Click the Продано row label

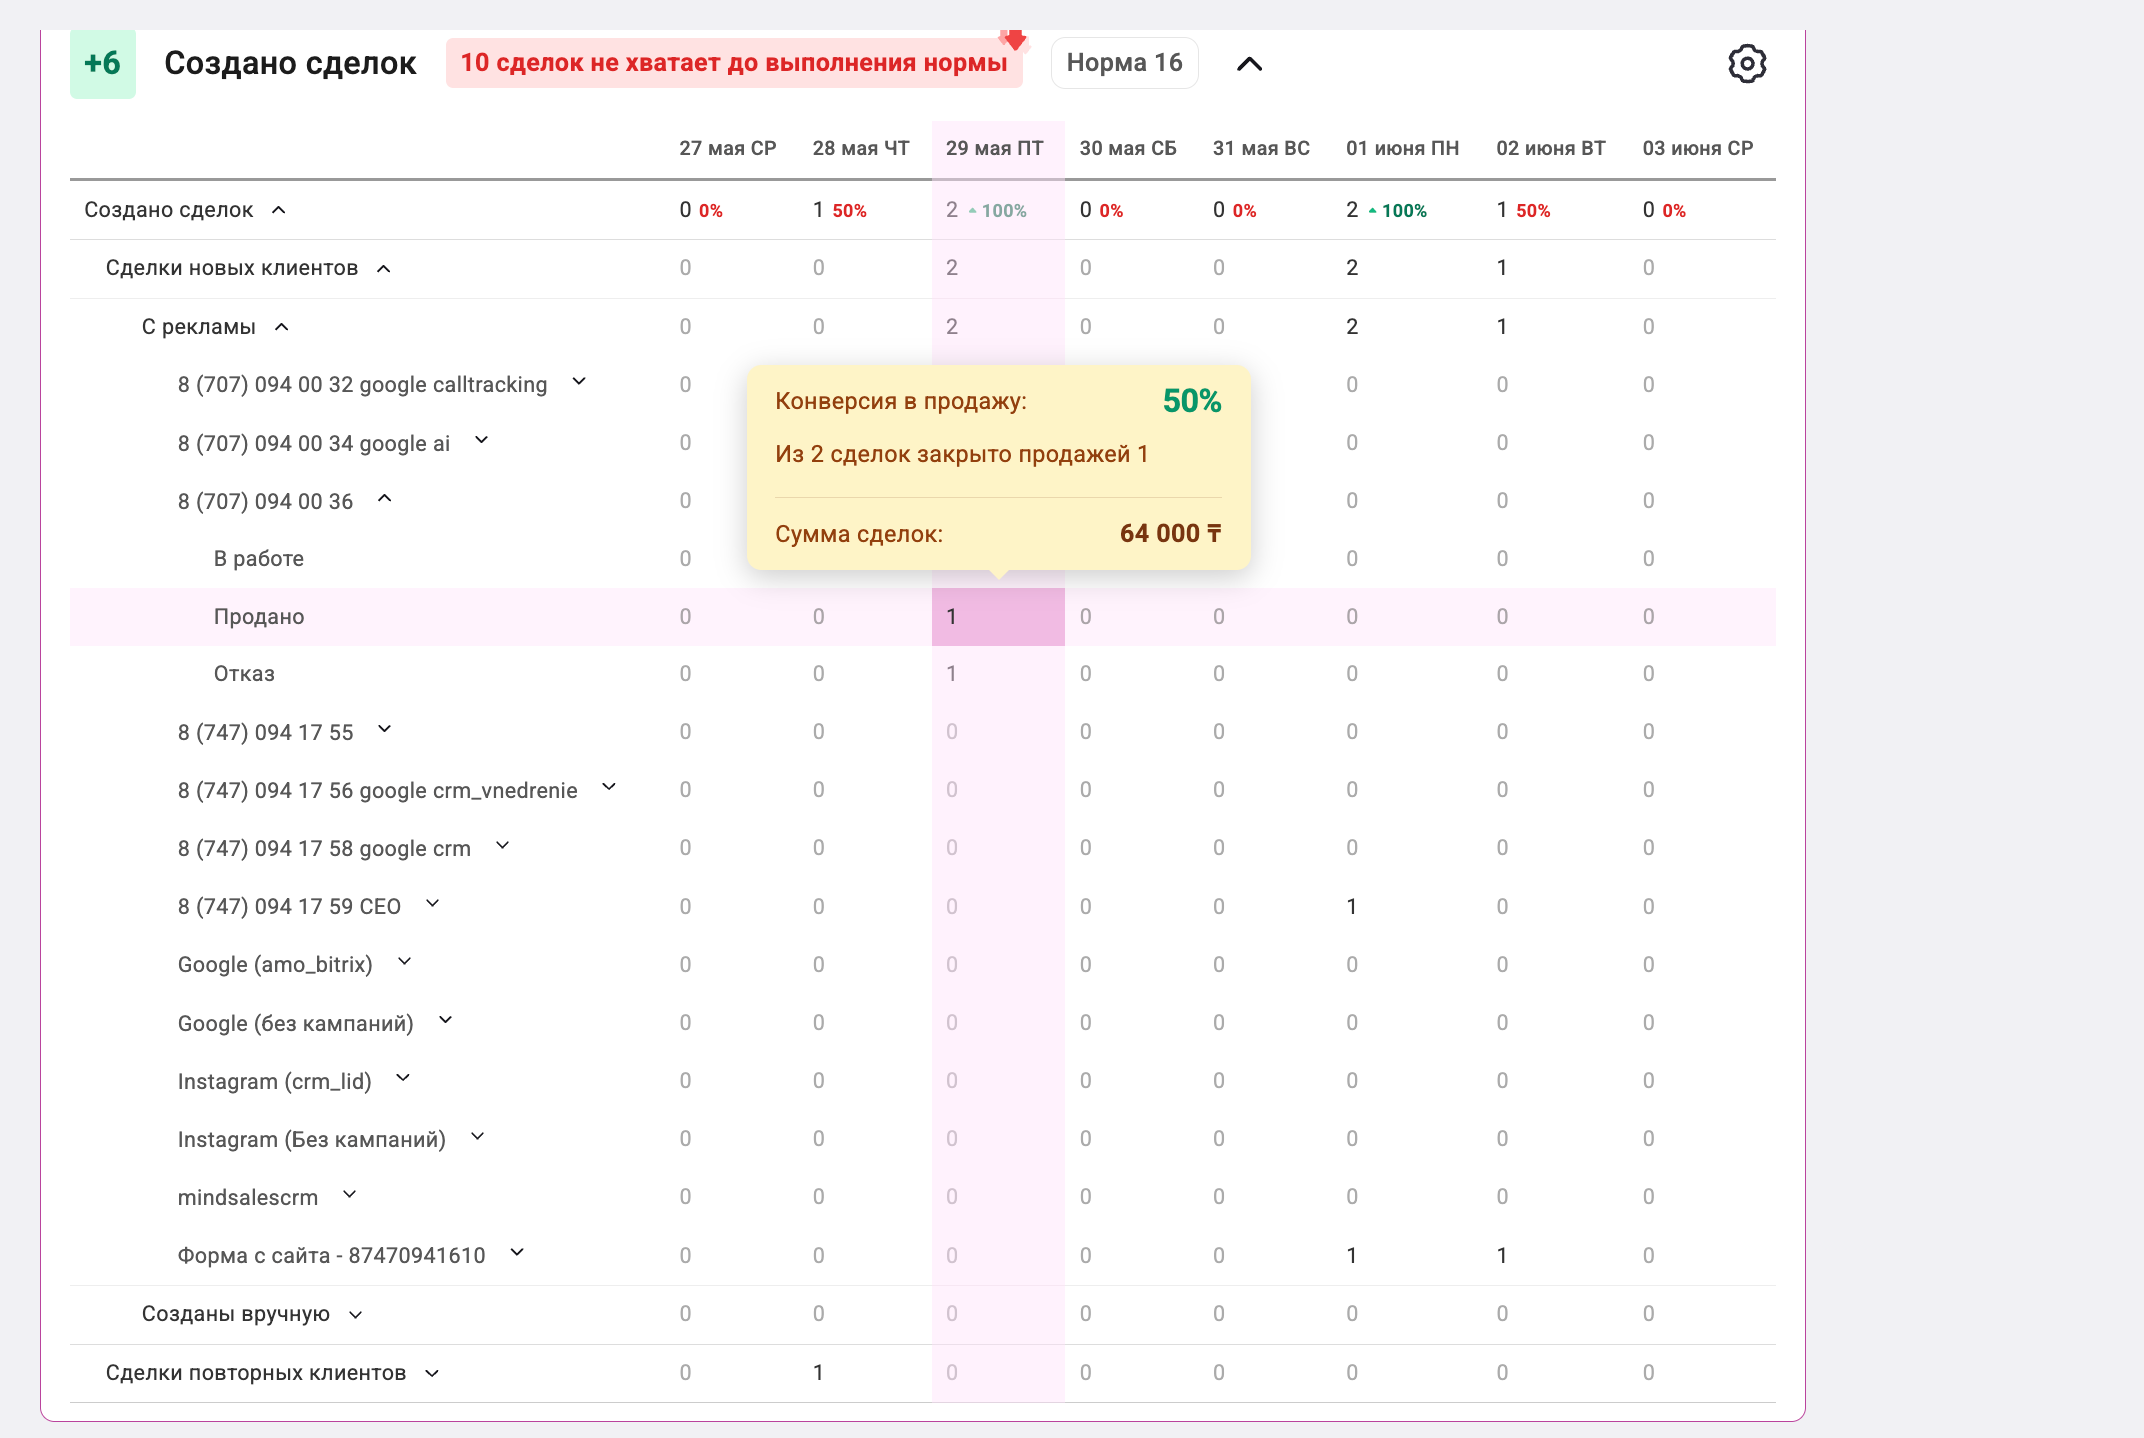[x=259, y=617]
